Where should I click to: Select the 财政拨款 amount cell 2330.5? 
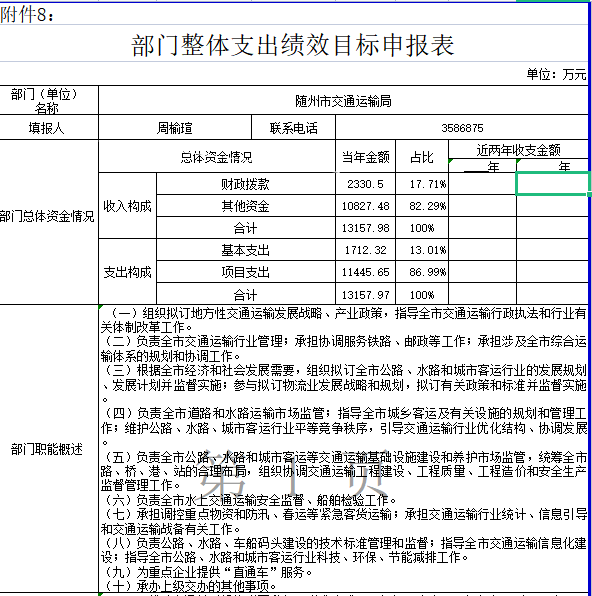pyautogui.click(x=365, y=184)
